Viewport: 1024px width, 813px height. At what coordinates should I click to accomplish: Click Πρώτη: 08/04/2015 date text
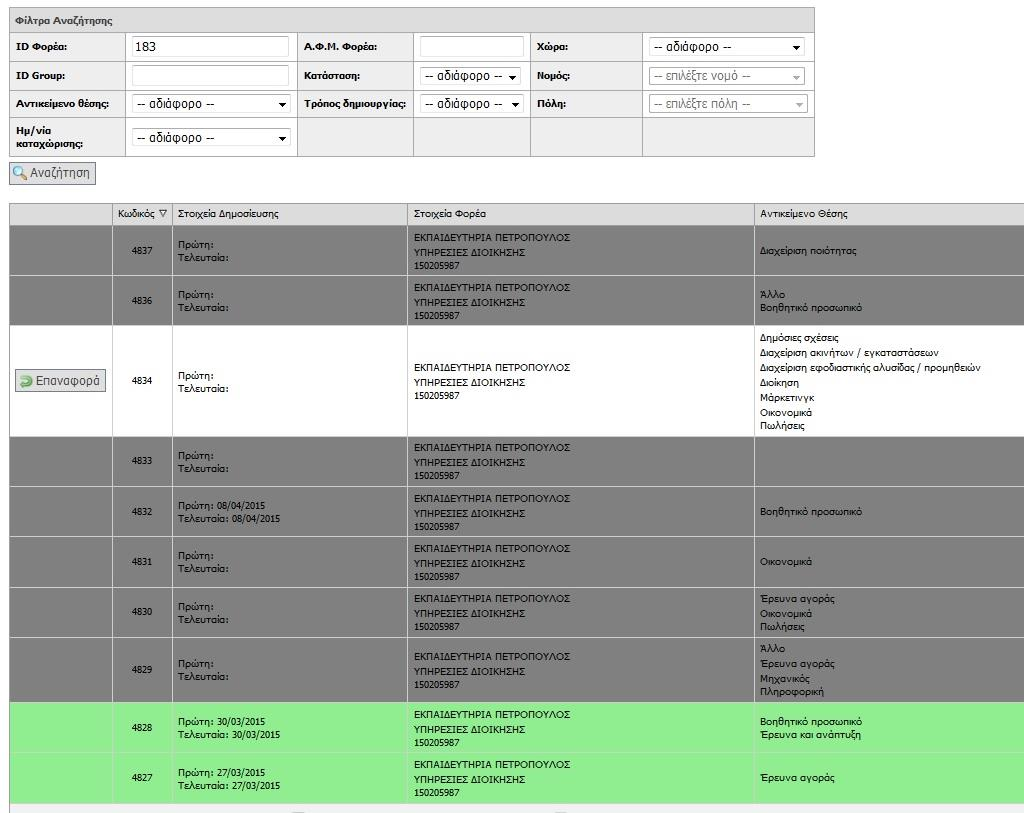(x=221, y=505)
